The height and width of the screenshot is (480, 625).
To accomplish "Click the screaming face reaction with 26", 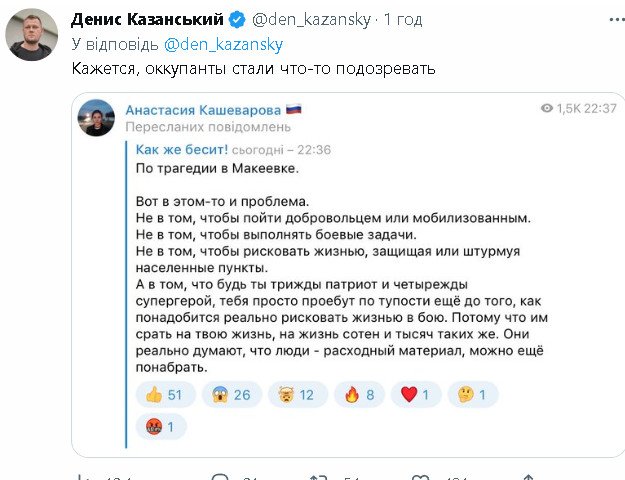I will [232, 394].
